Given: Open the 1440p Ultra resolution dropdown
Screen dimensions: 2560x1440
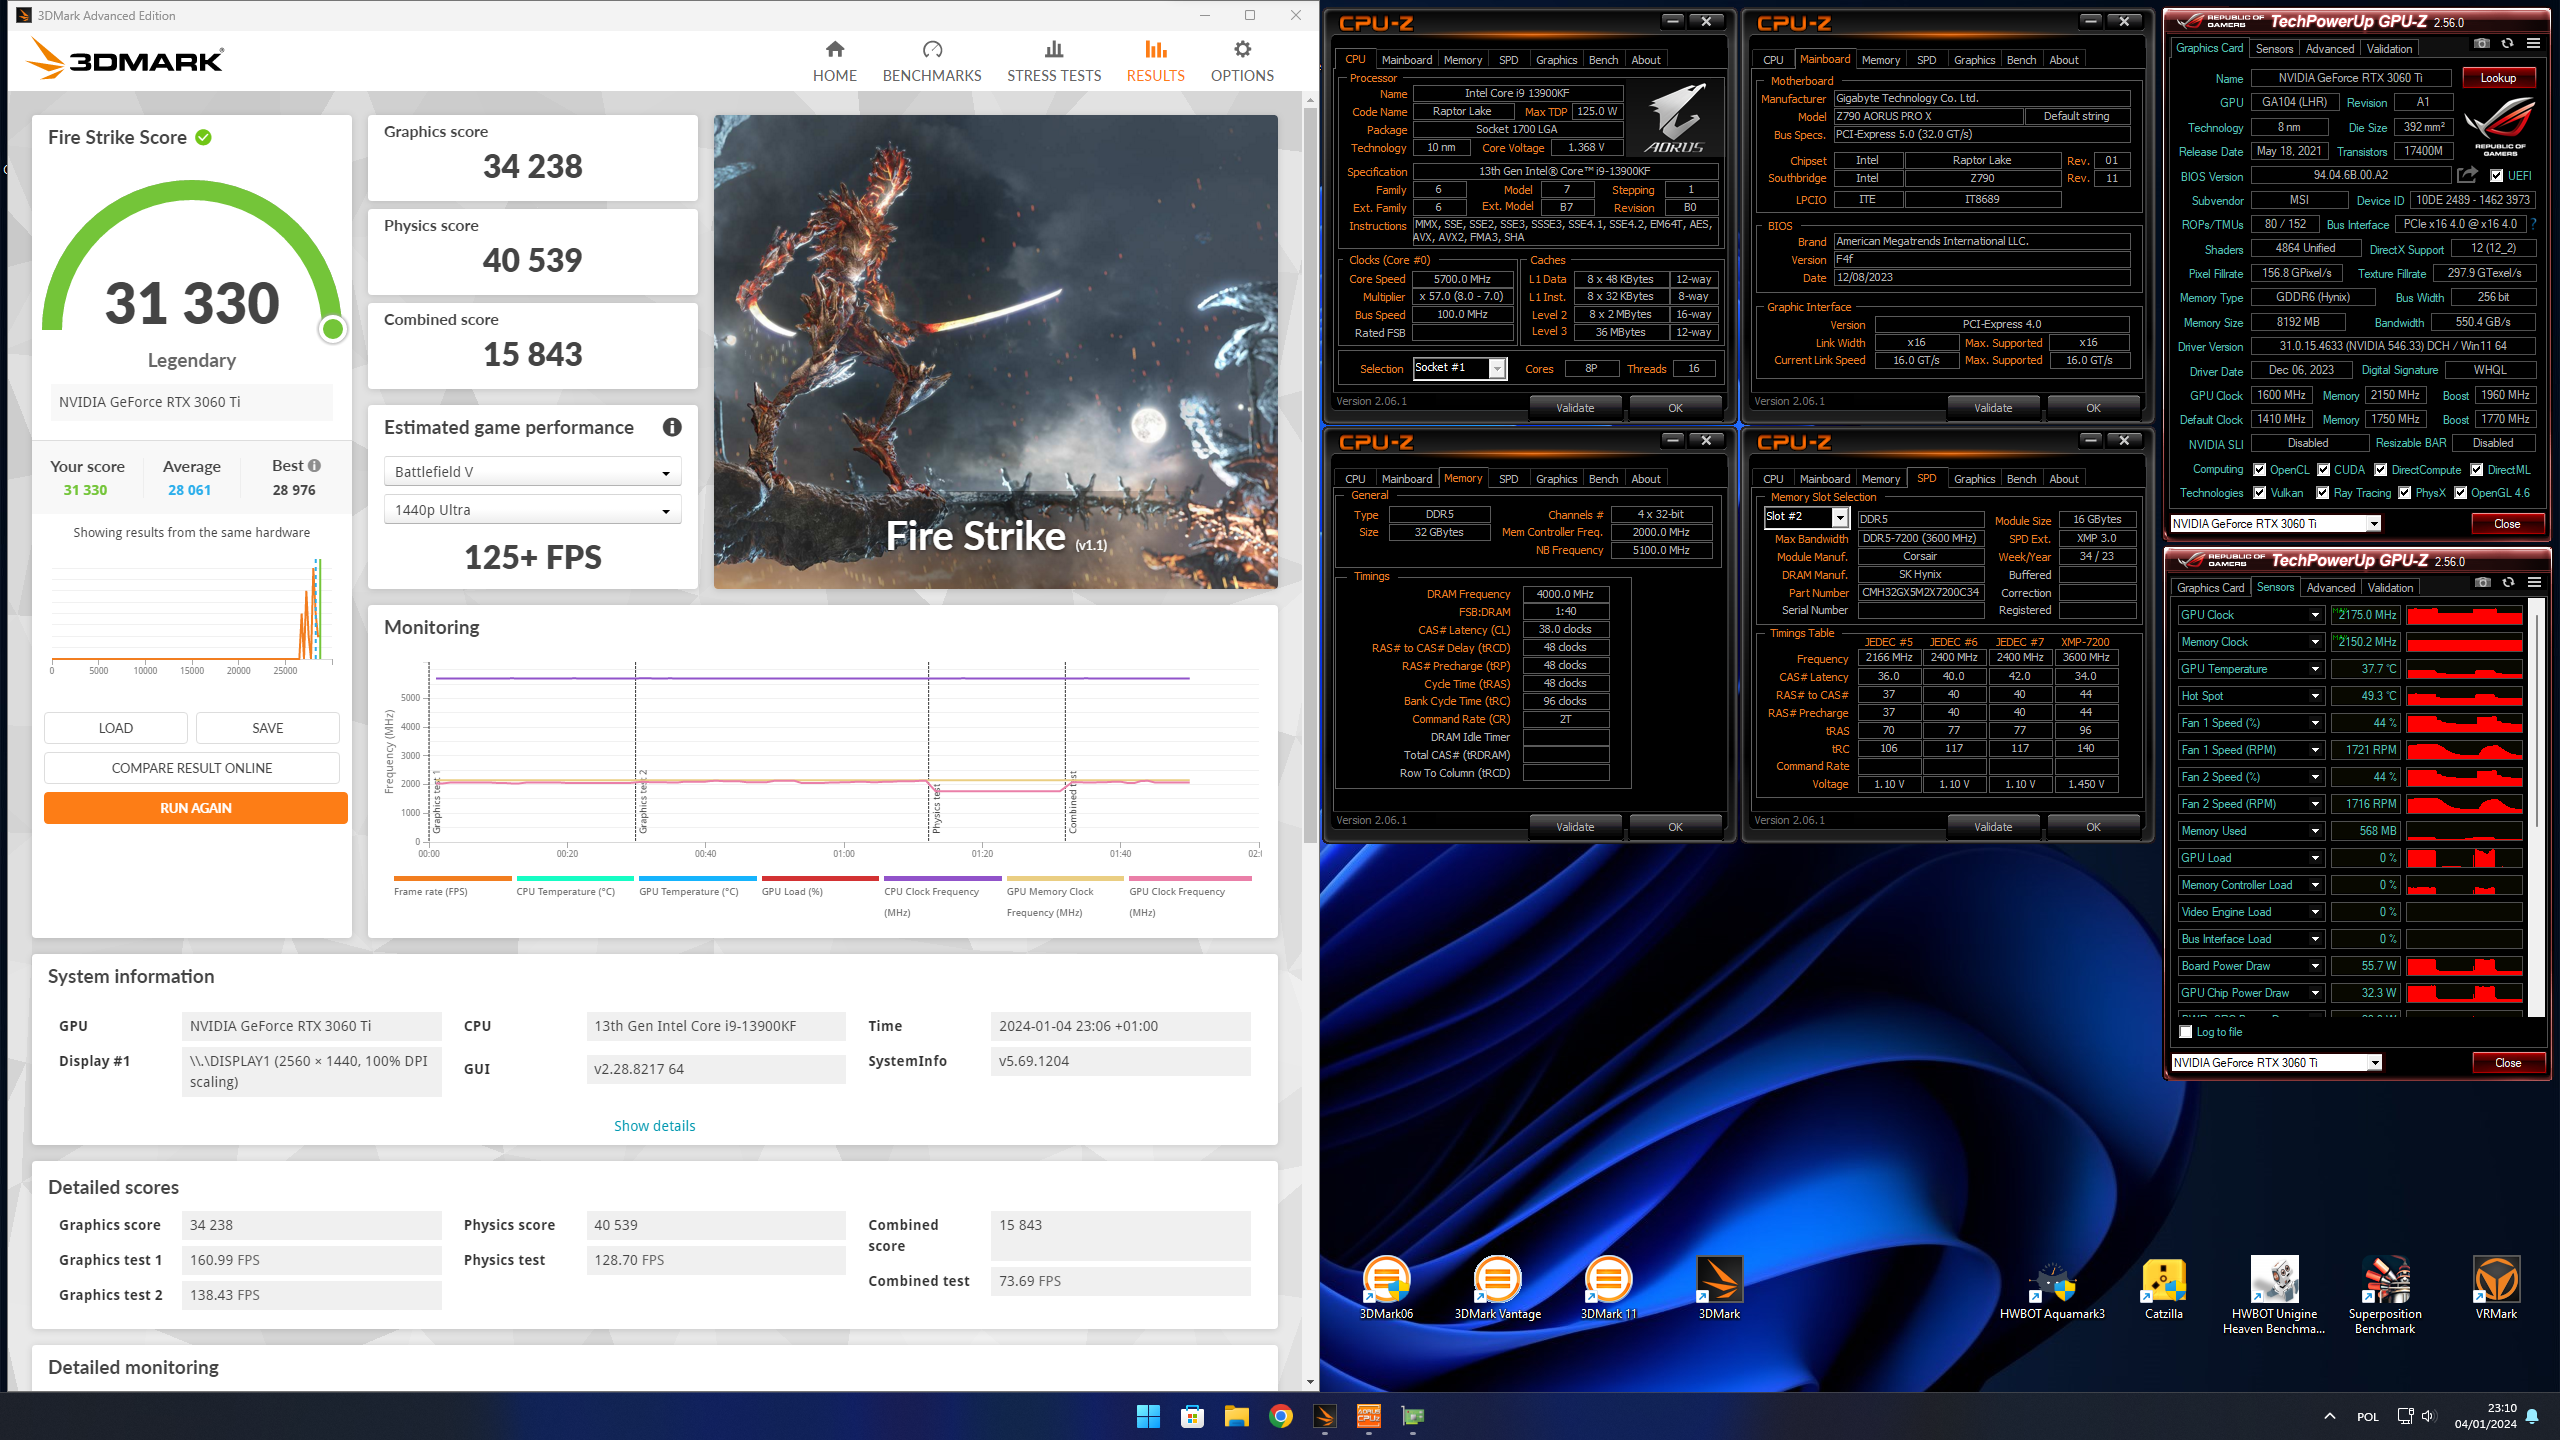Looking at the screenshot, I should pyautogui.click(x=532, y=510).
